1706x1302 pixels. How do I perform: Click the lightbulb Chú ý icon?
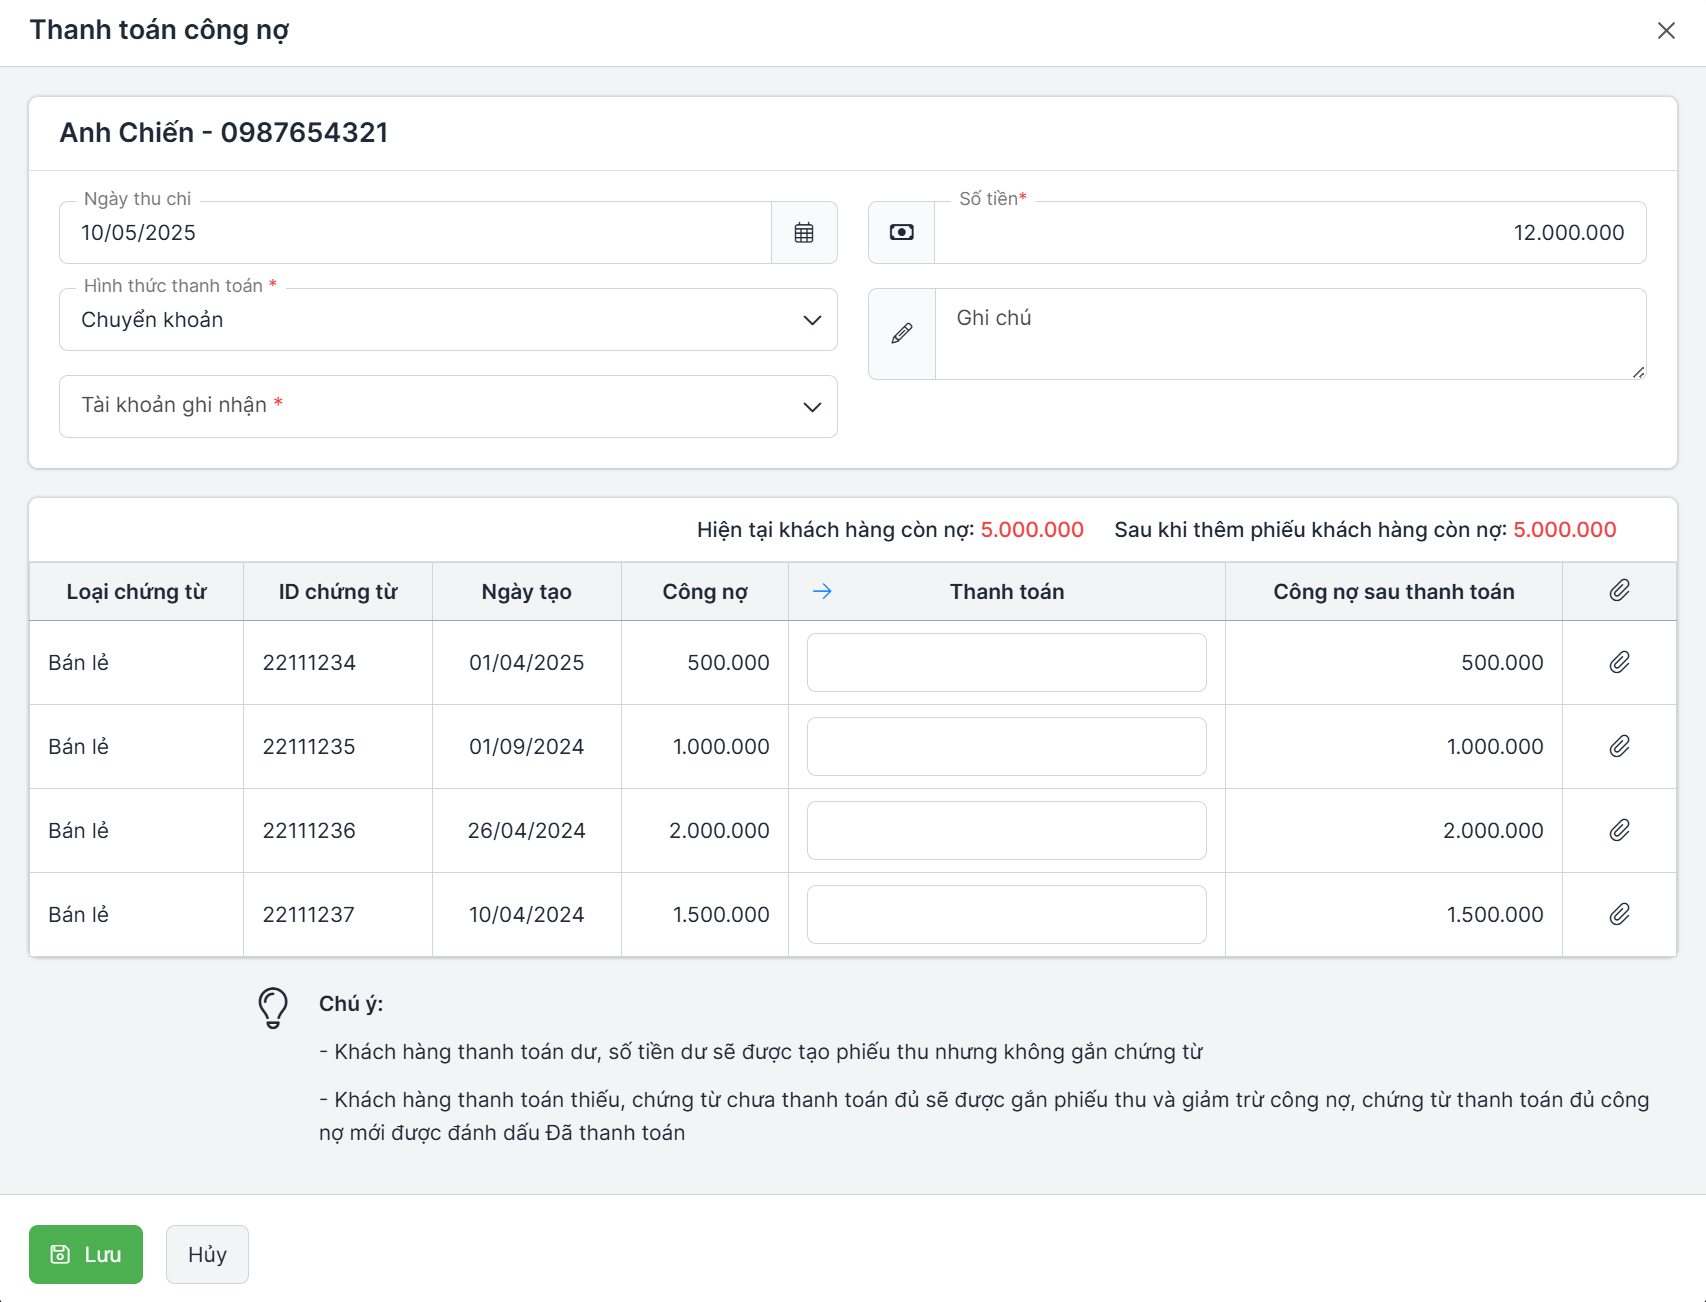coord(273,1008)
